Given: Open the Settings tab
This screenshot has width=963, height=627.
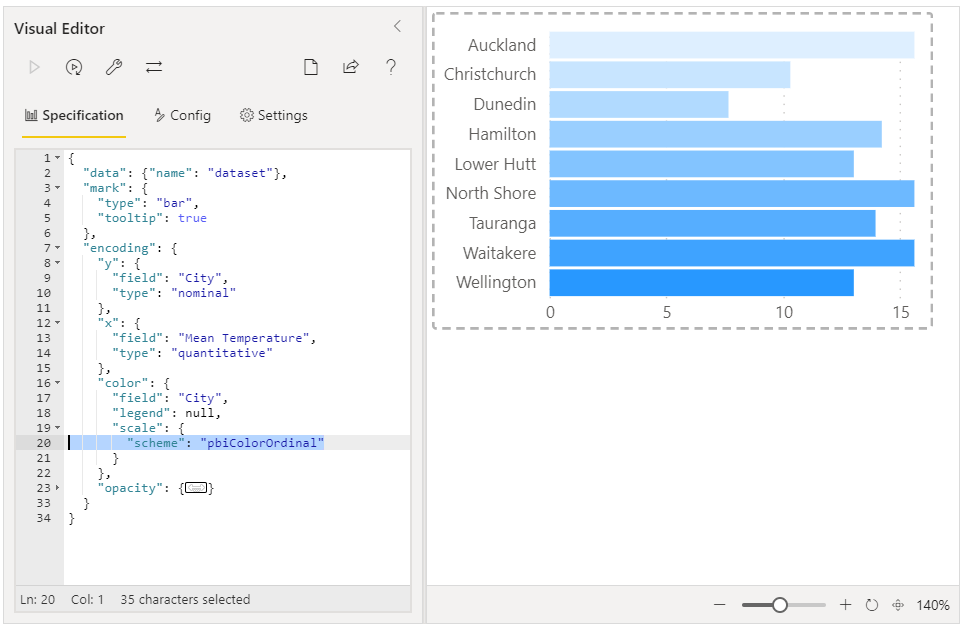Looking at the screenshot, I should coord(273,115).
